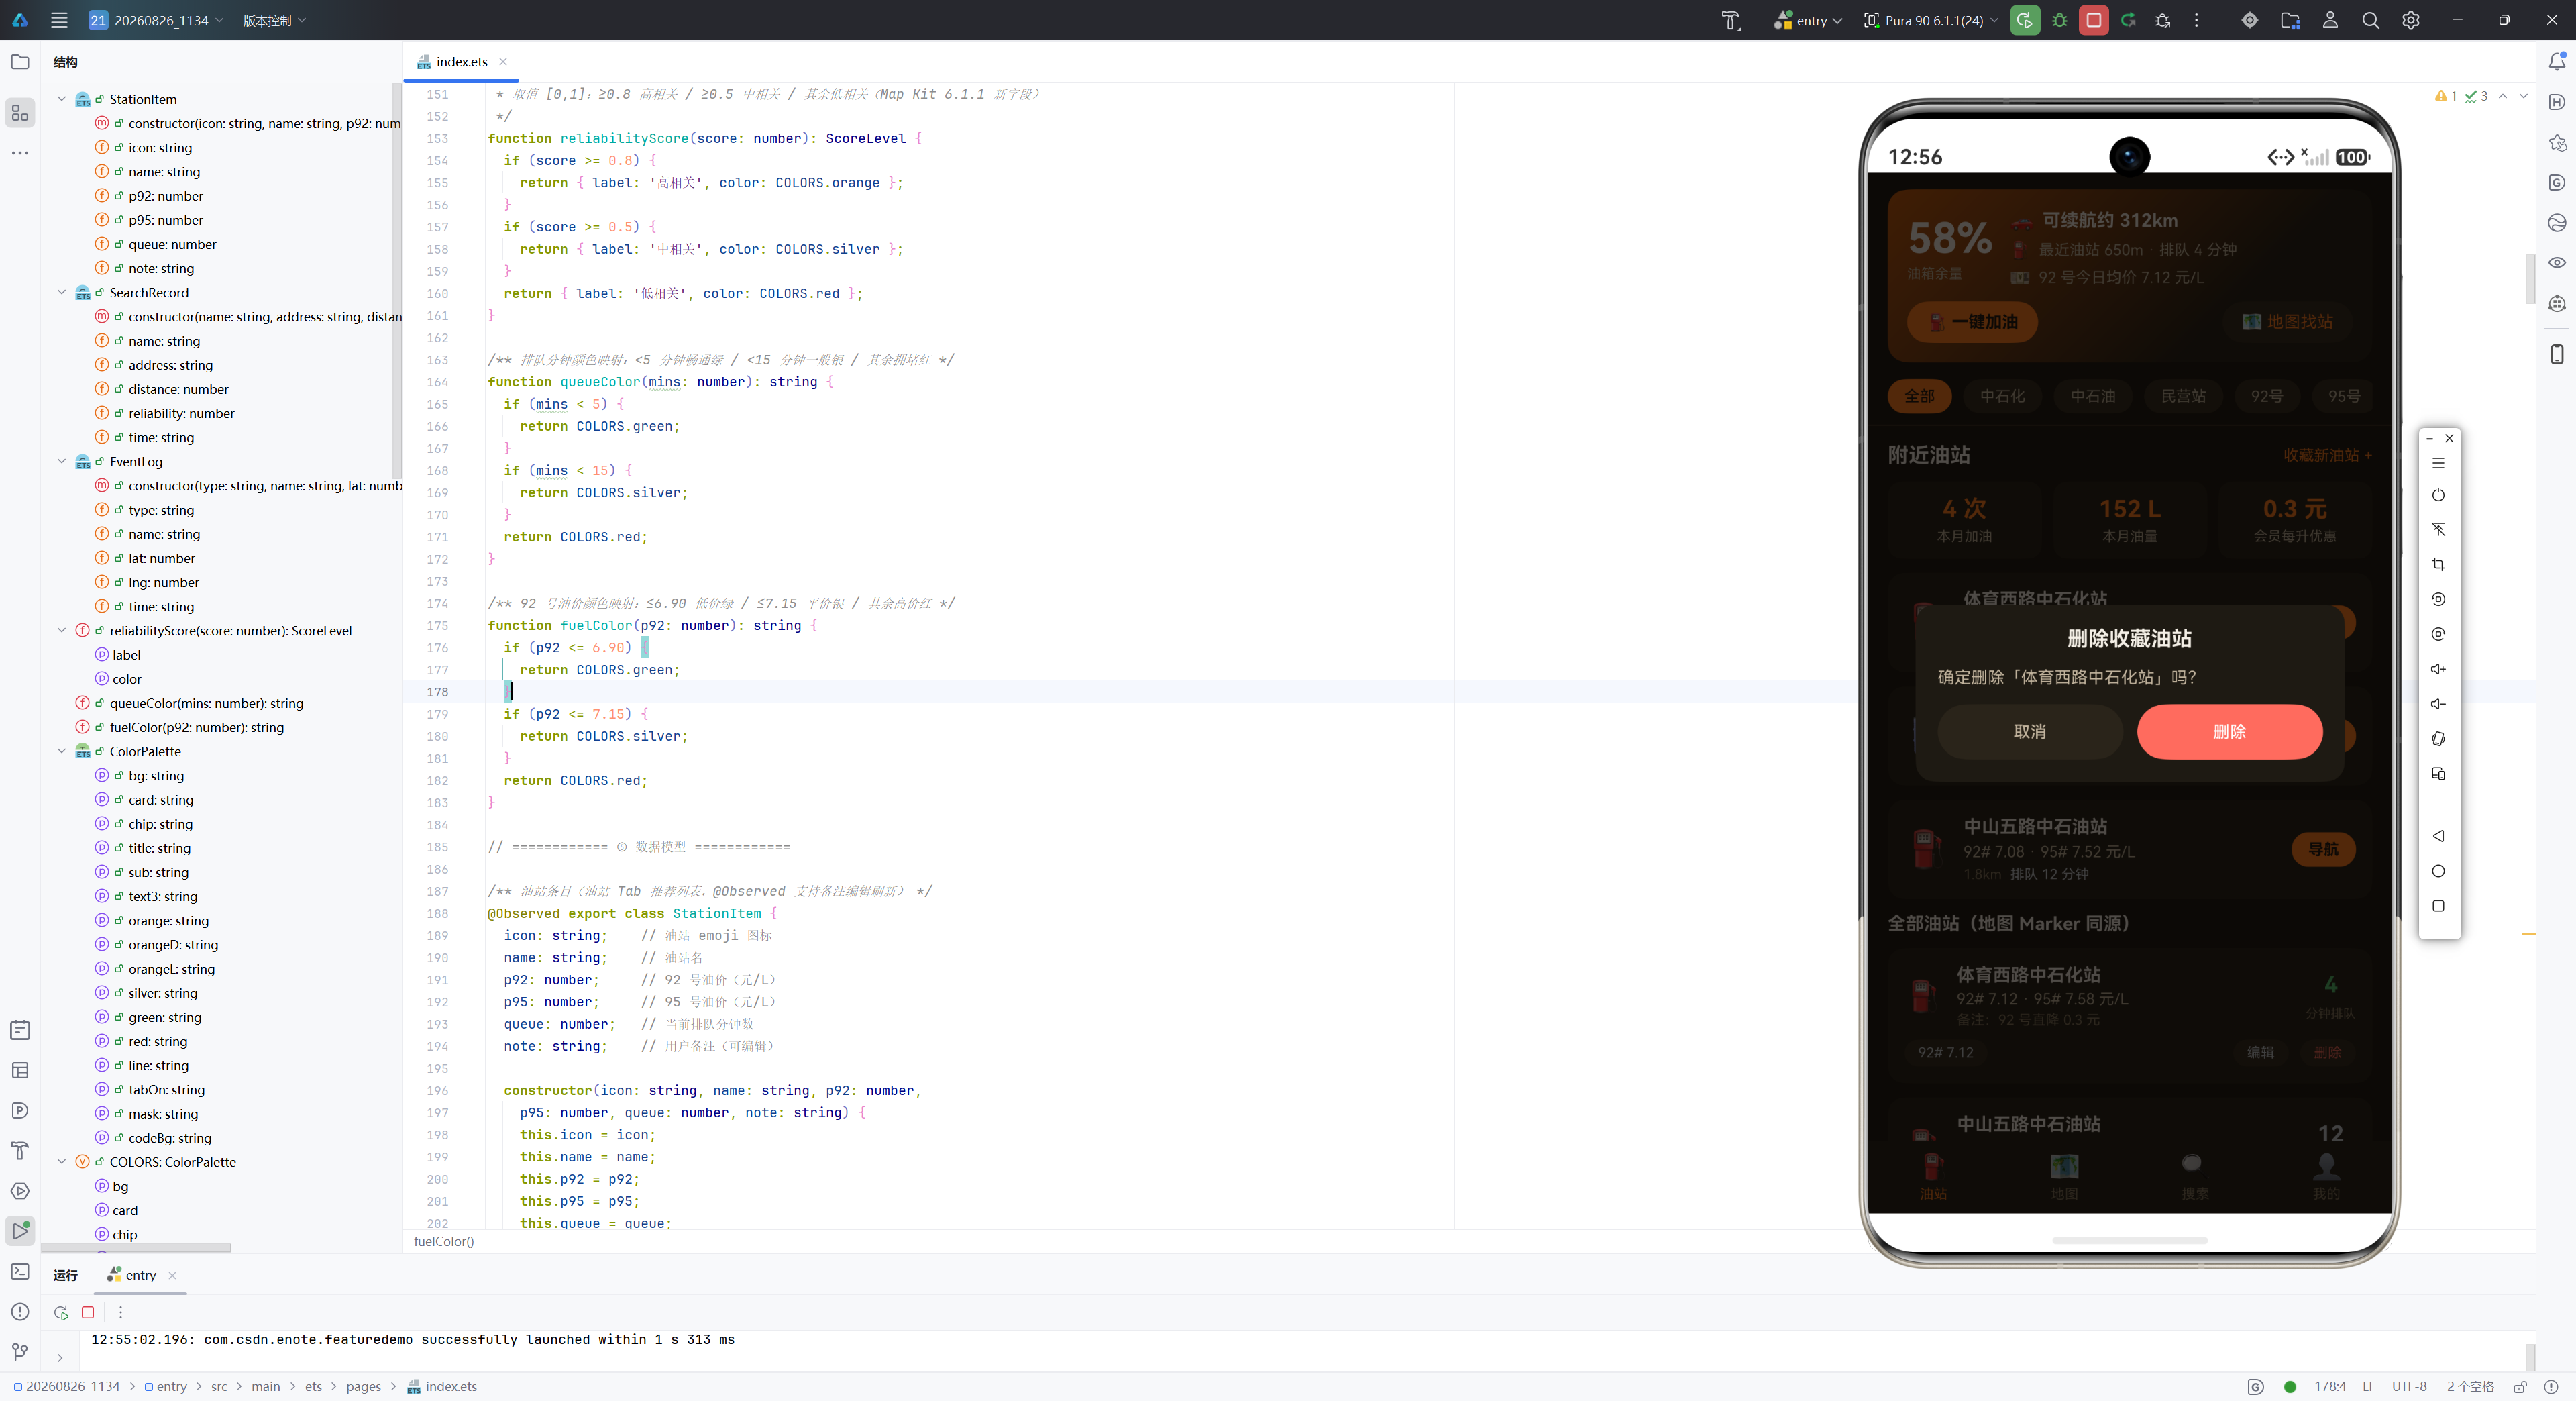The image size is (2576, 1401).
Task: Click the build hammer icon
Action: tap(1731, 20)
